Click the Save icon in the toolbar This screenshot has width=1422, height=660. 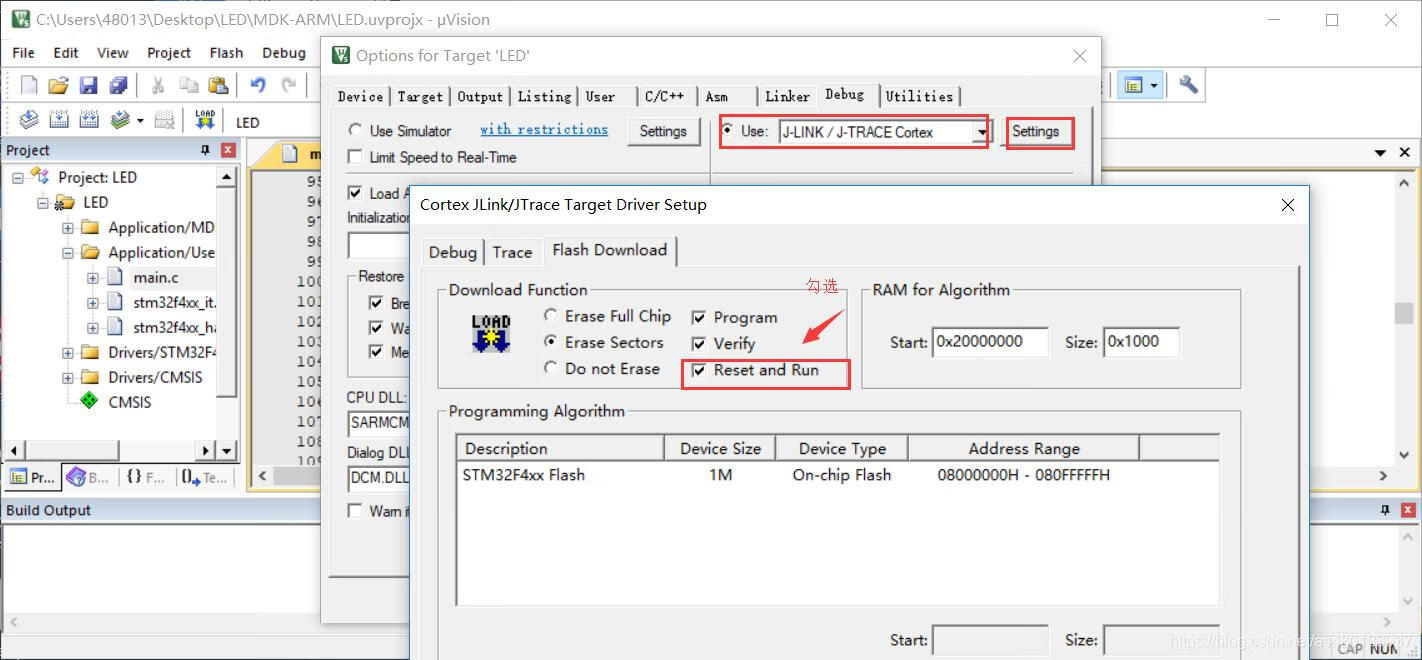coord(88,86)
